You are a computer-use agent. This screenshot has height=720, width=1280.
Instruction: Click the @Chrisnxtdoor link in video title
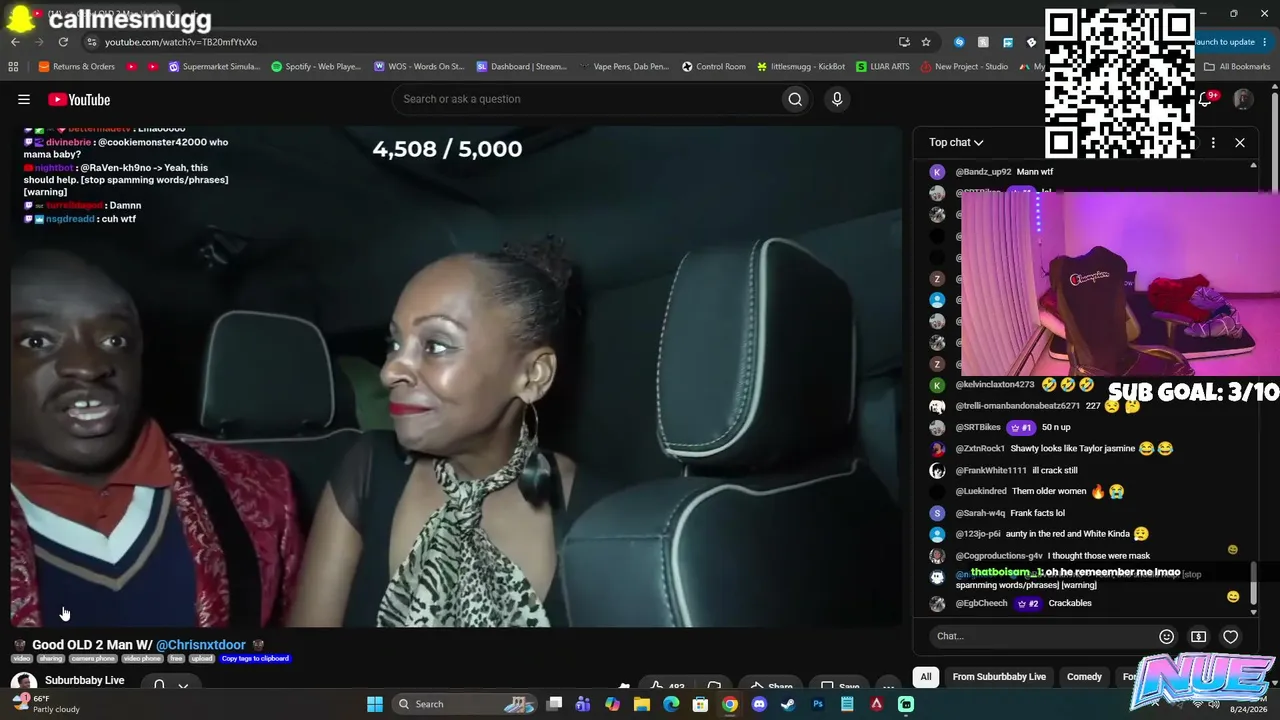click(x=200, y=645)
